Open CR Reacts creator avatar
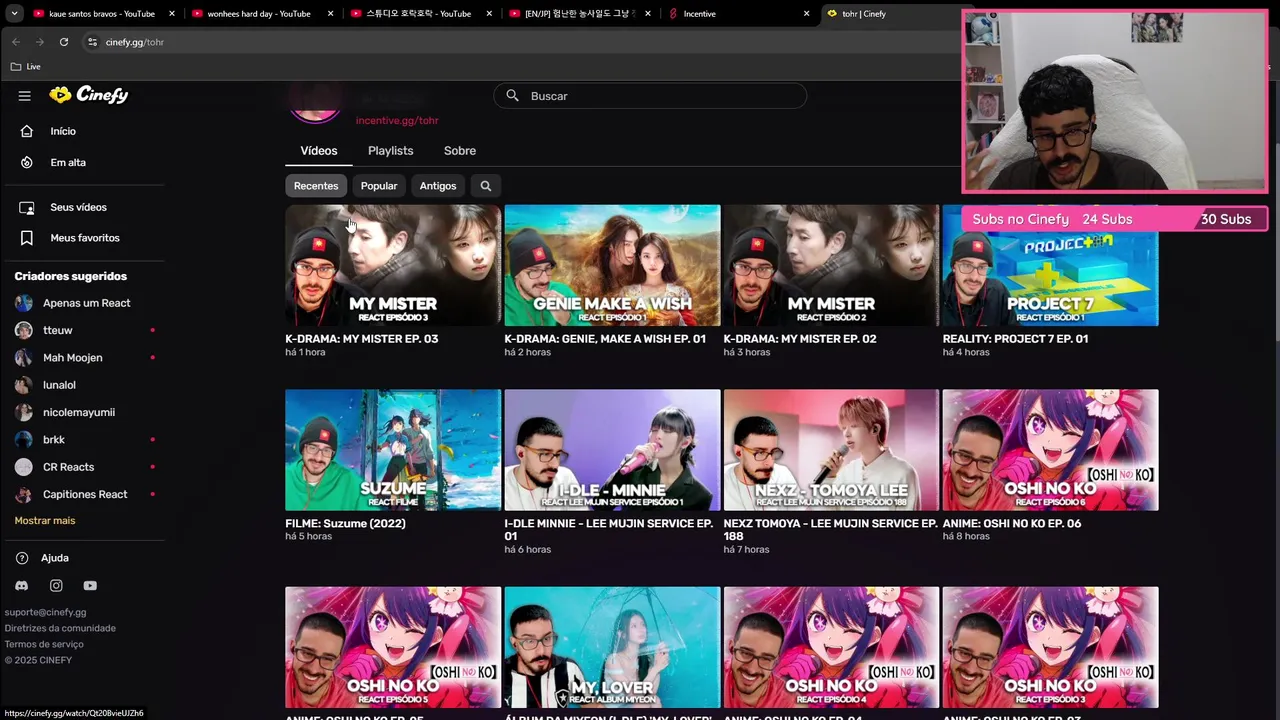1280x720 pixels. point(24,467)
